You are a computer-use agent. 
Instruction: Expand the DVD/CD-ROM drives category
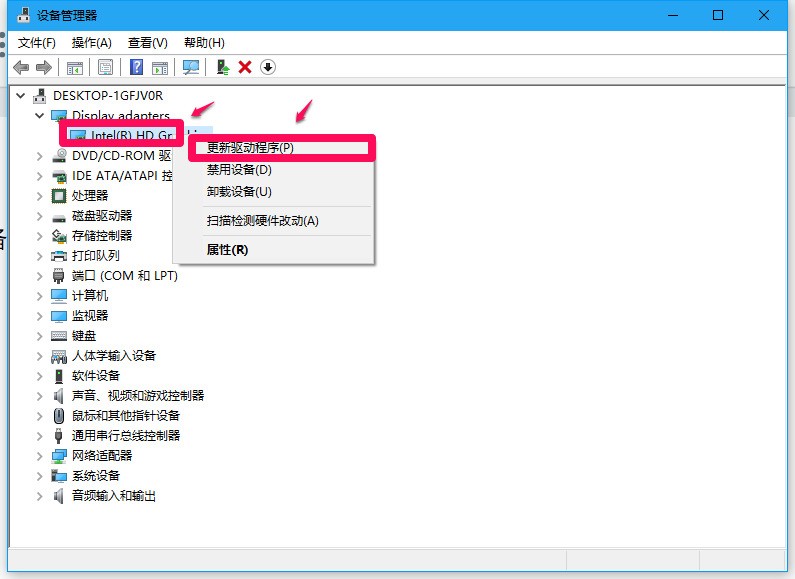click(x=40, y=156)
